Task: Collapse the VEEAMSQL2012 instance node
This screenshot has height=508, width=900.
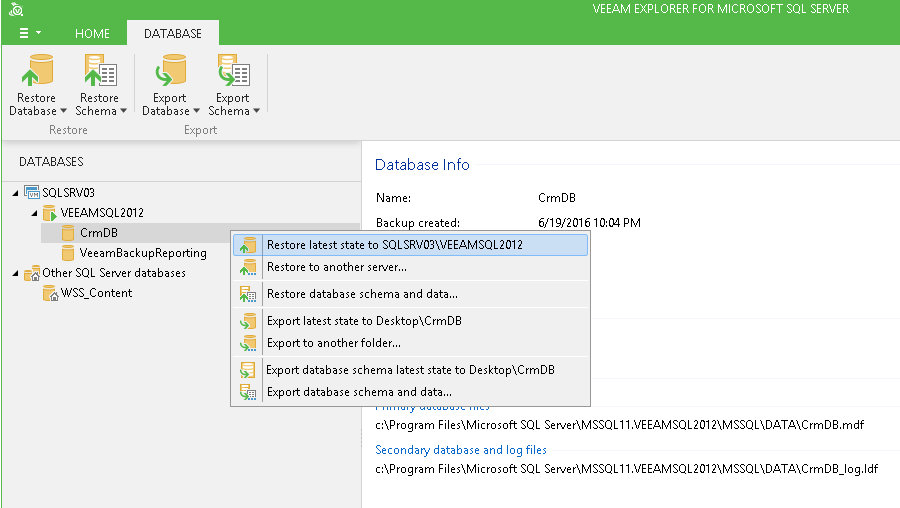Action: click(34, 213)
